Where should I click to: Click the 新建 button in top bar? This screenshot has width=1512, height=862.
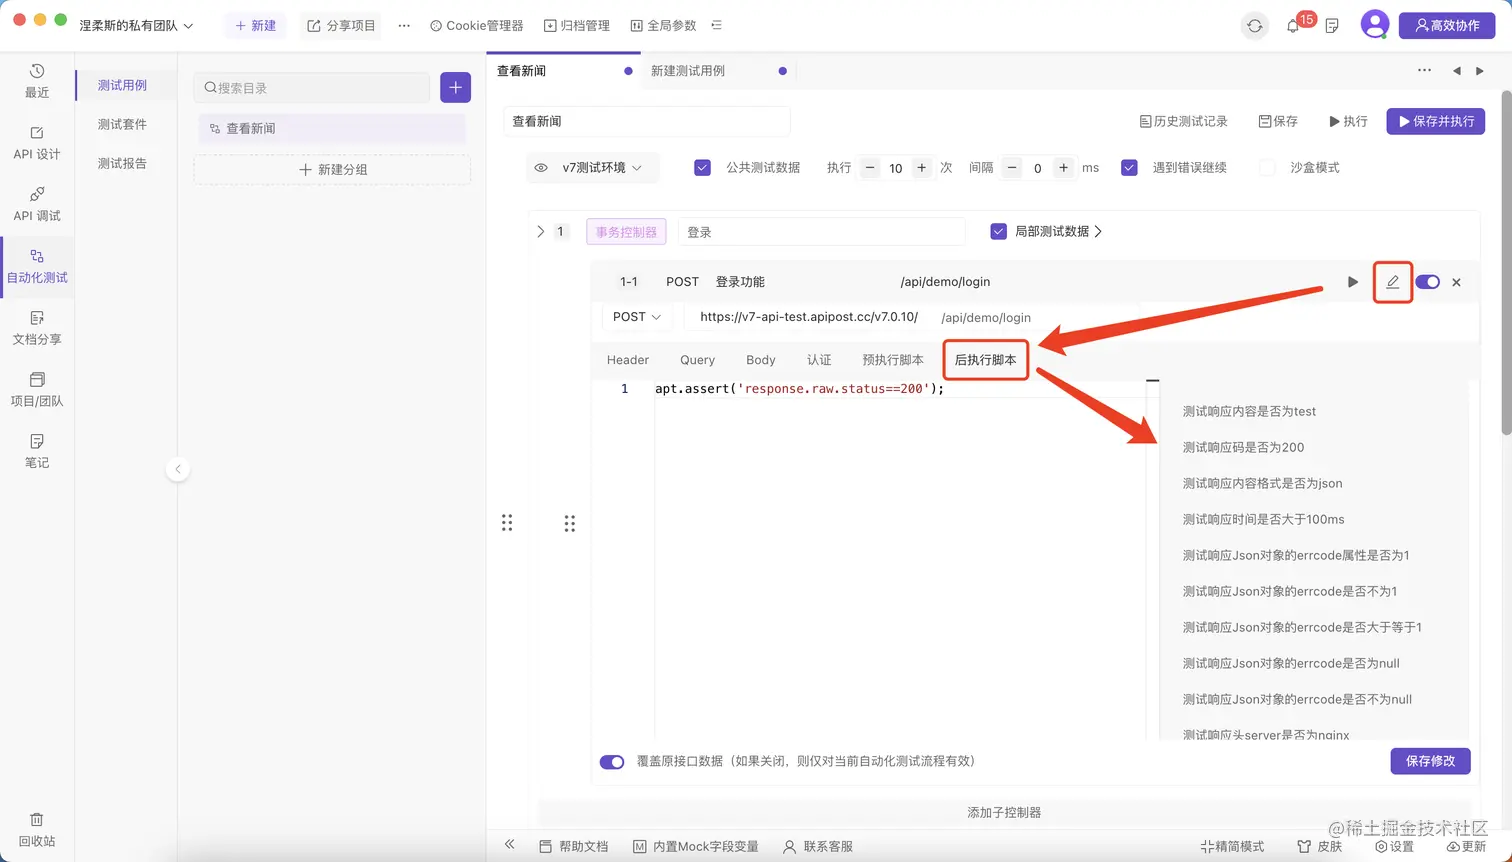(x=255, y=26)
